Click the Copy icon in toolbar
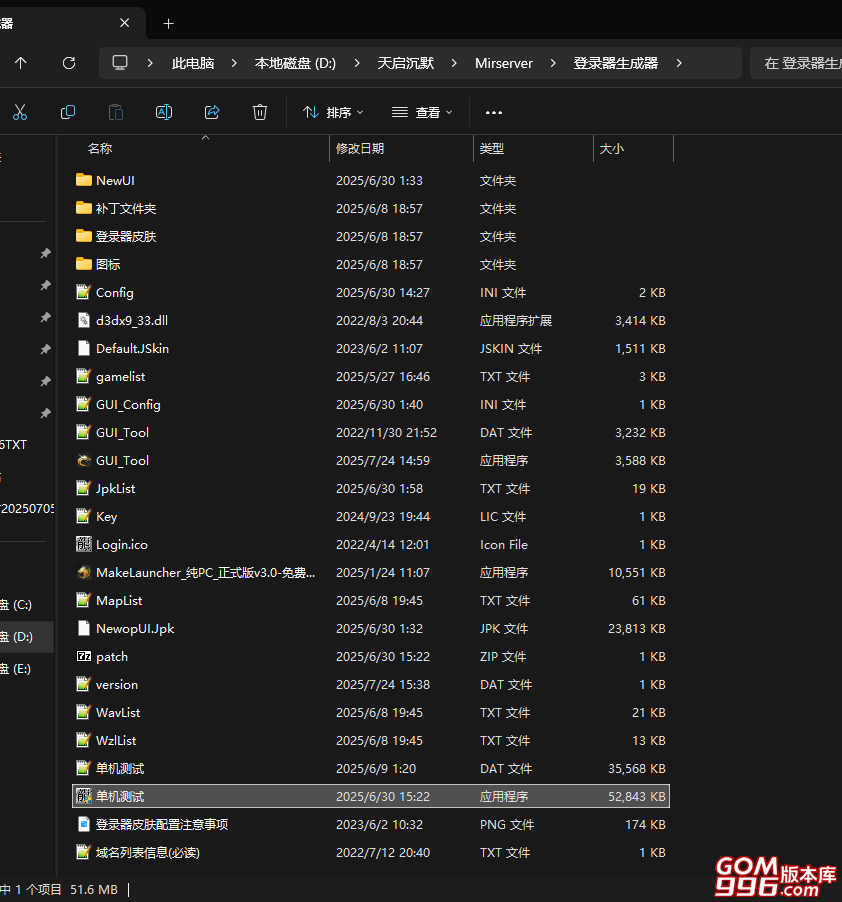Screen dimensions: 842x902 [x=68, y=112]
